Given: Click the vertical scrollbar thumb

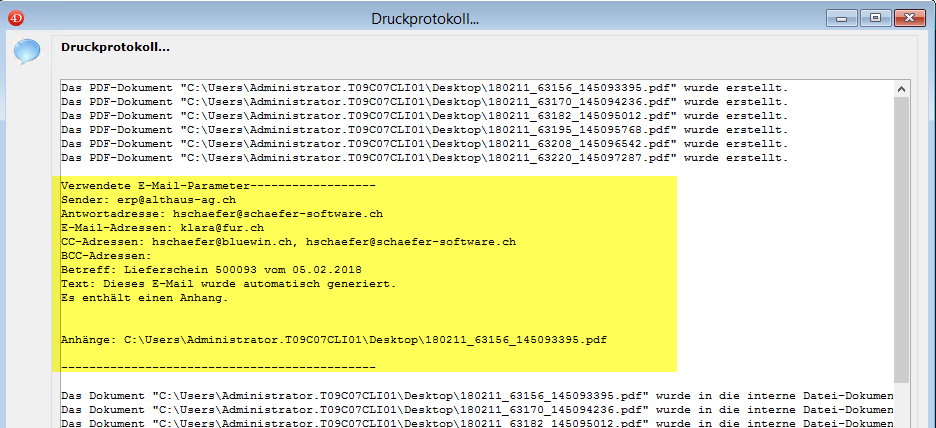Looking at the screenshot, I should coord(902,240).
